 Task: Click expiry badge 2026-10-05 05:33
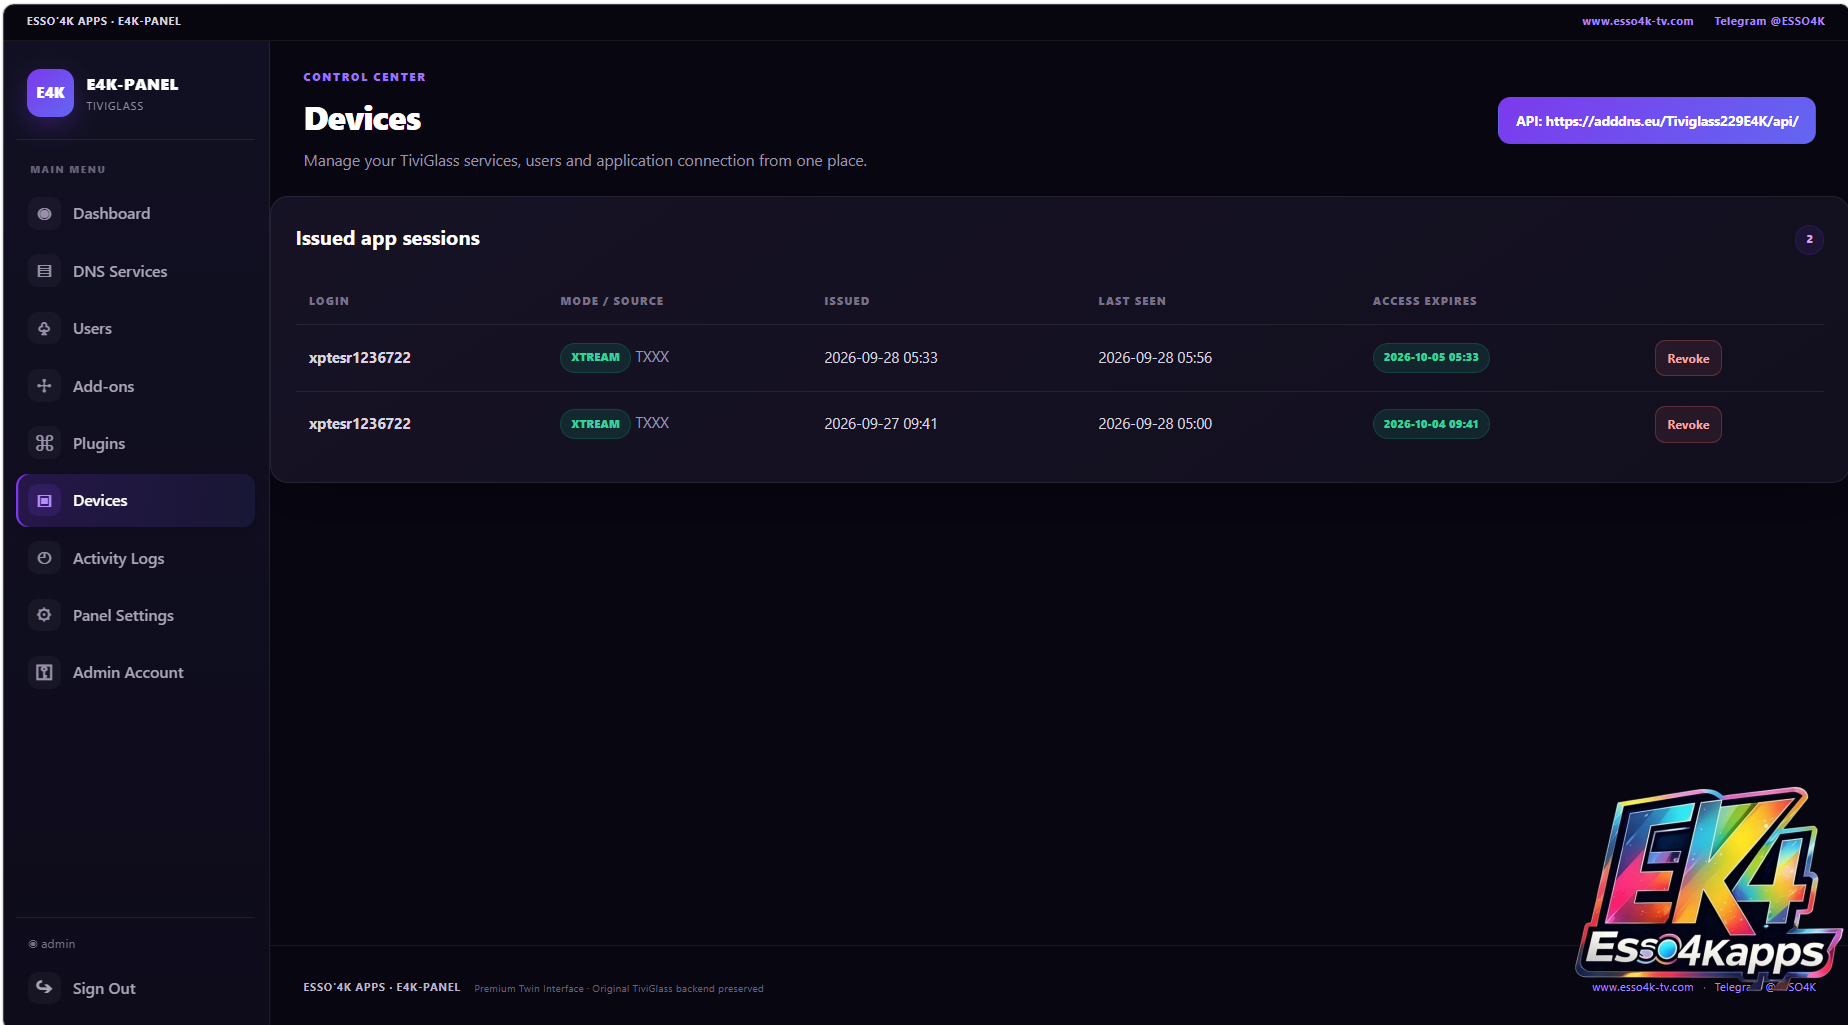[x=1430, y=357]
